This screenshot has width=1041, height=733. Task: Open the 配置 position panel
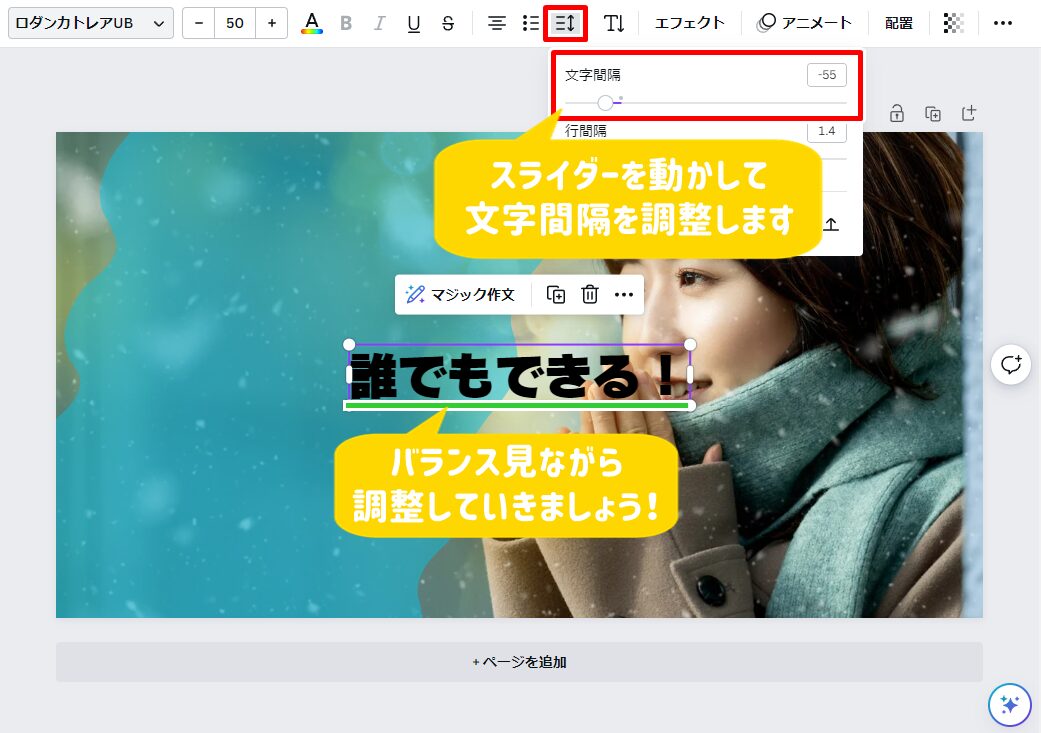click(x=899, y=23)
